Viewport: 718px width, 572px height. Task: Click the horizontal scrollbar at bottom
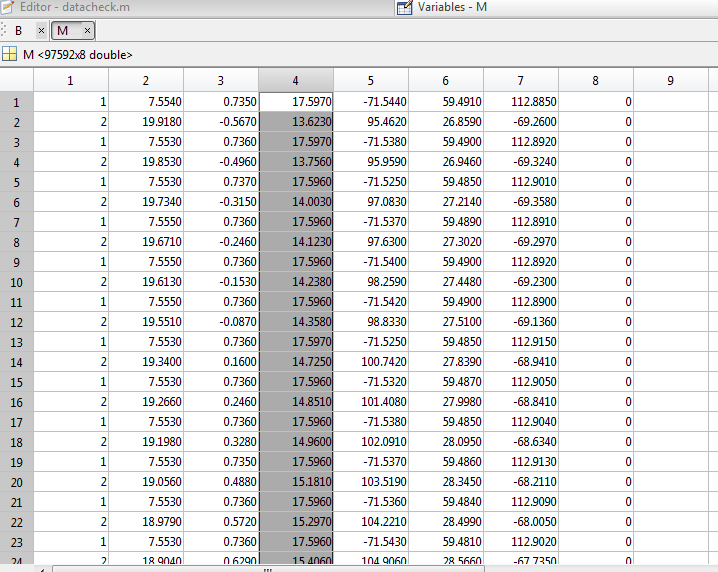coord(300,568)
